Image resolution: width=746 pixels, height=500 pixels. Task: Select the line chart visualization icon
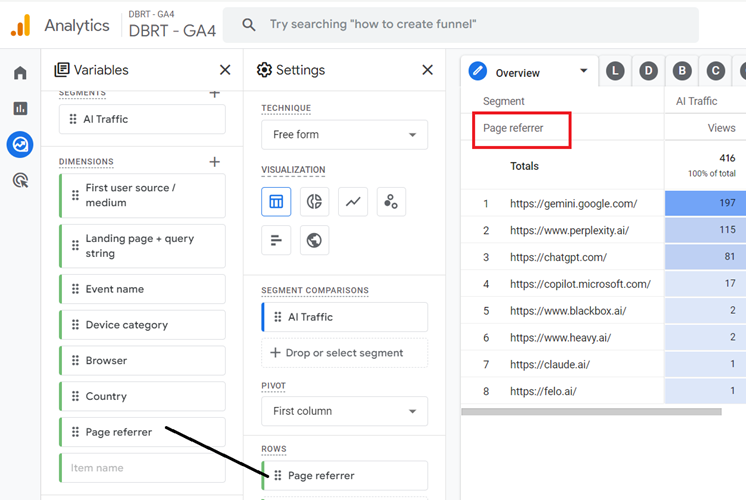coord(353,202)
